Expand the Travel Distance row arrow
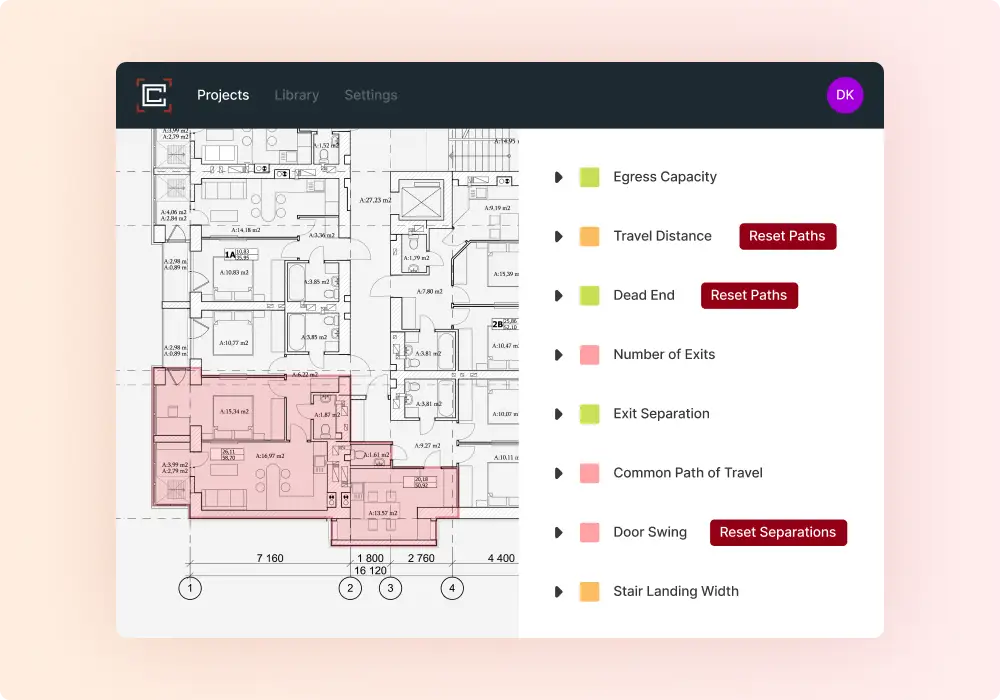1000x700 pixels. point(559,236)
